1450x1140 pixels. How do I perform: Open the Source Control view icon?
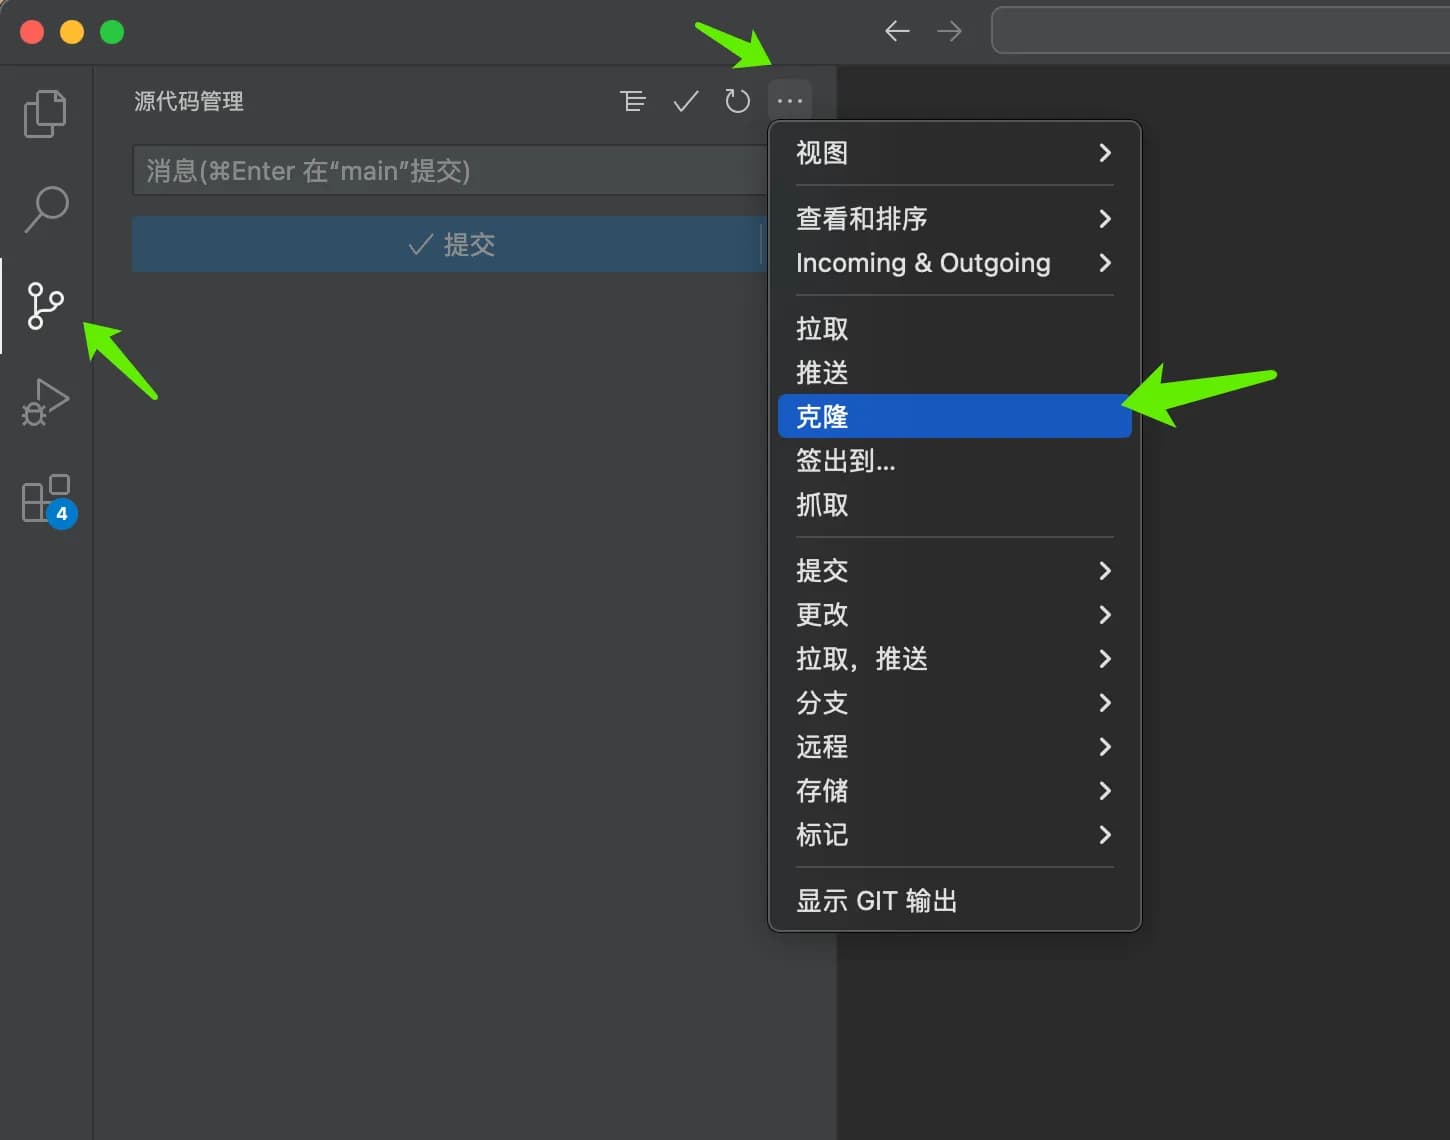click(x=45, y=306)
